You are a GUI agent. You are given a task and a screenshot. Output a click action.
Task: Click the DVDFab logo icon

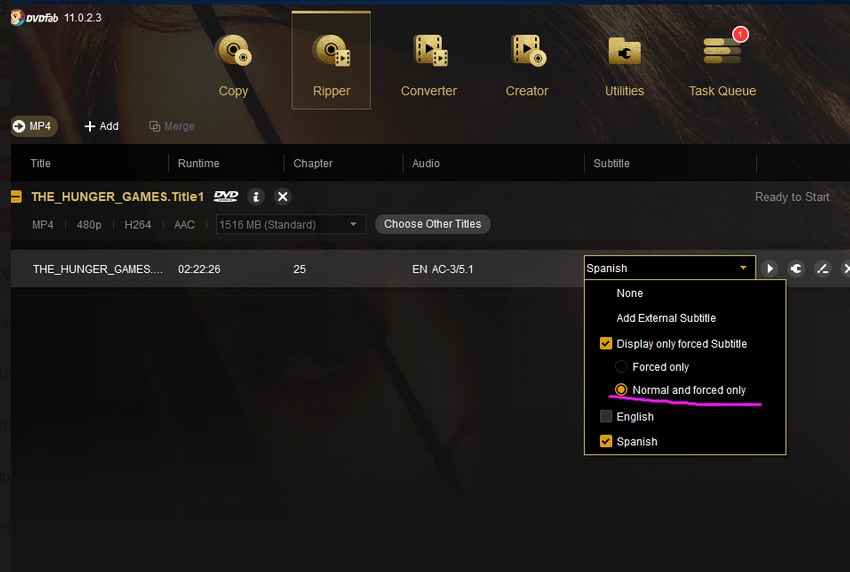[x=17, y=17]
